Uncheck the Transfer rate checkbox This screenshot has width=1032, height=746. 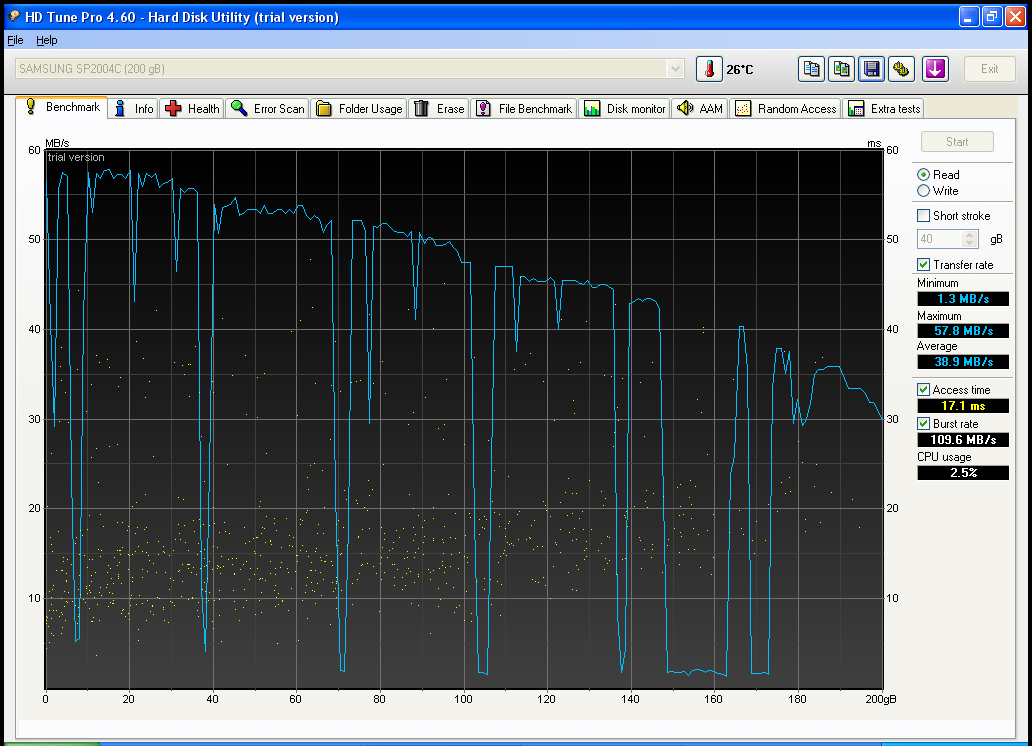924,265
